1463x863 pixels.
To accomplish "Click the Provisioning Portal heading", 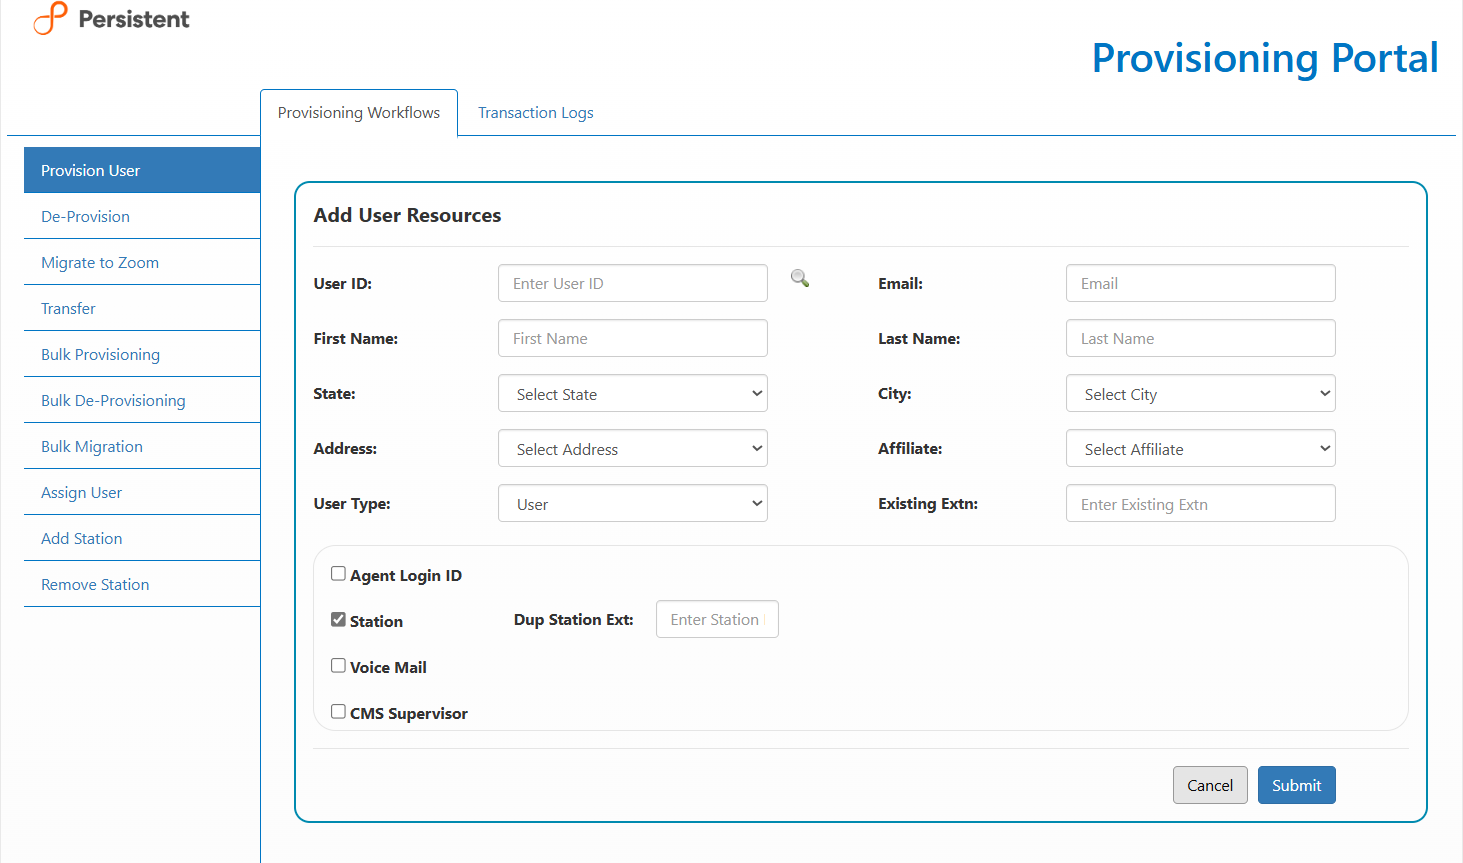I will tap(1265, 58).
